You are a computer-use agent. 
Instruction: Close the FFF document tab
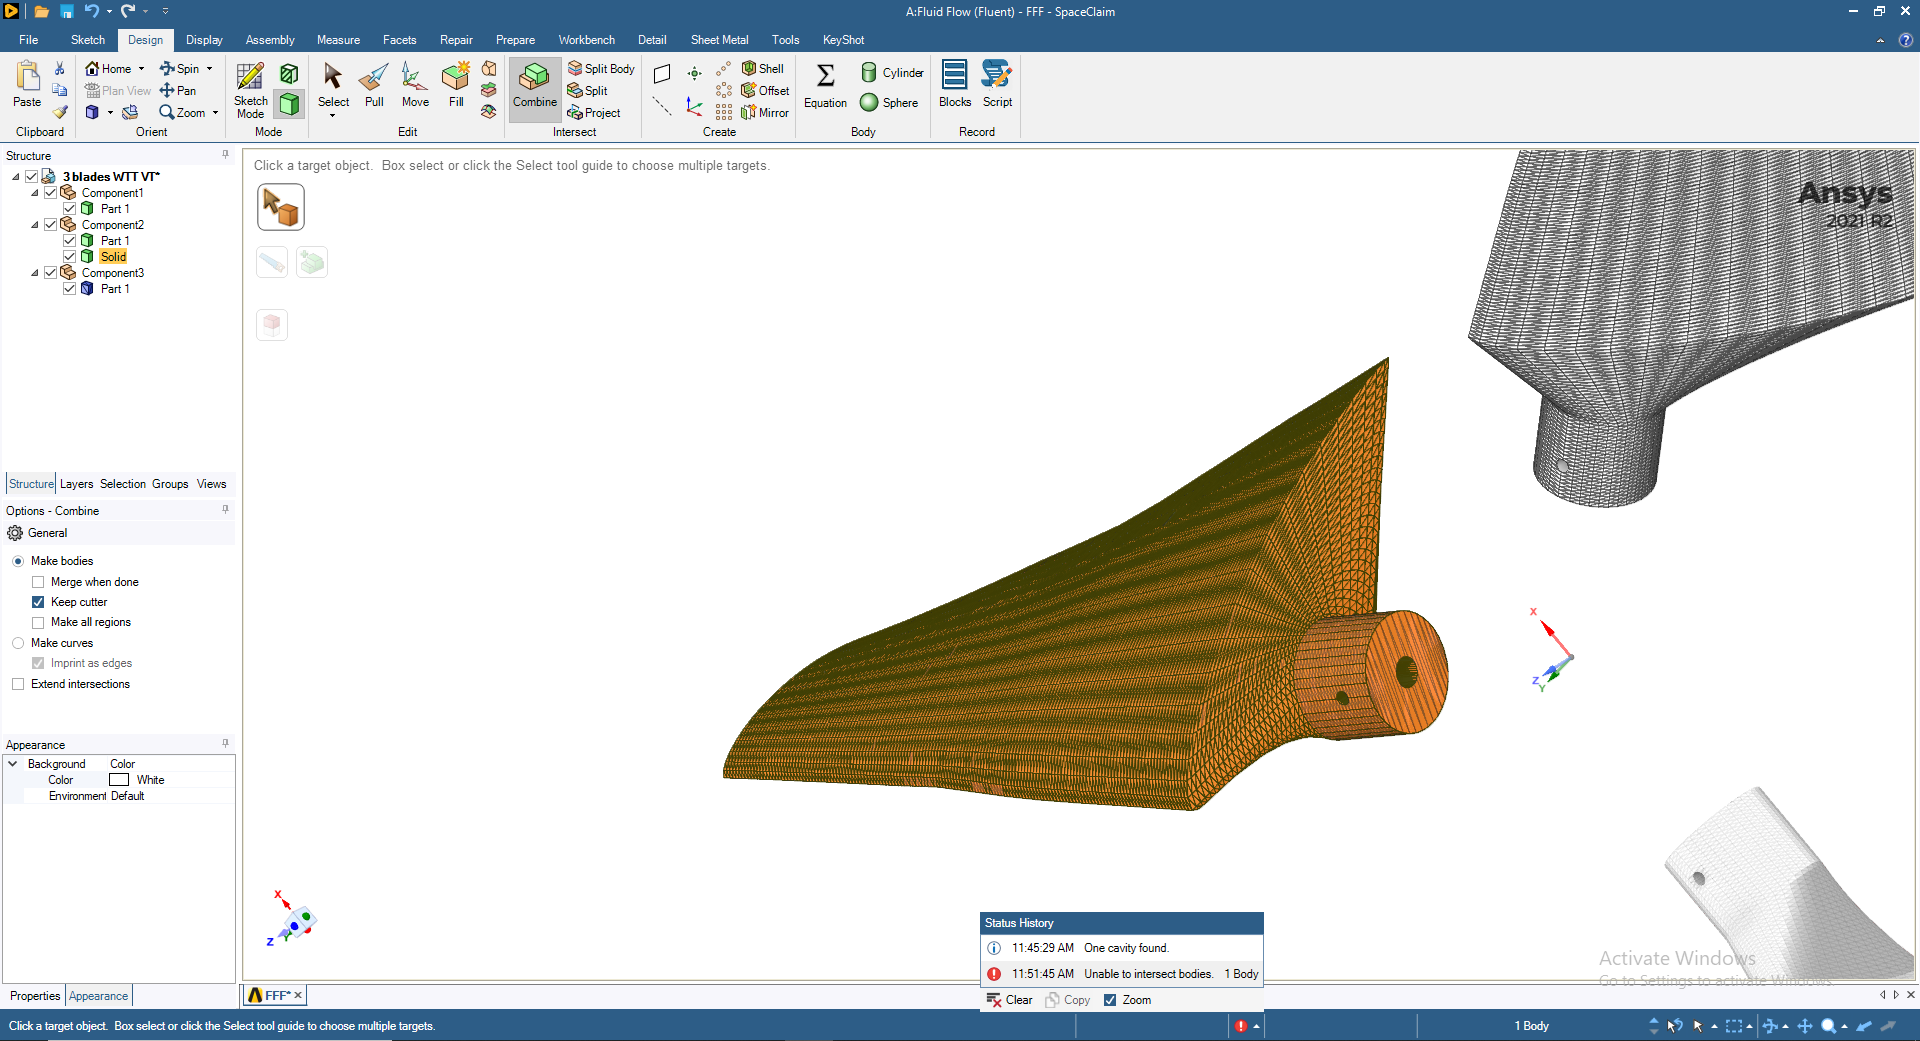pyautogui.click(x=298, y=996)
